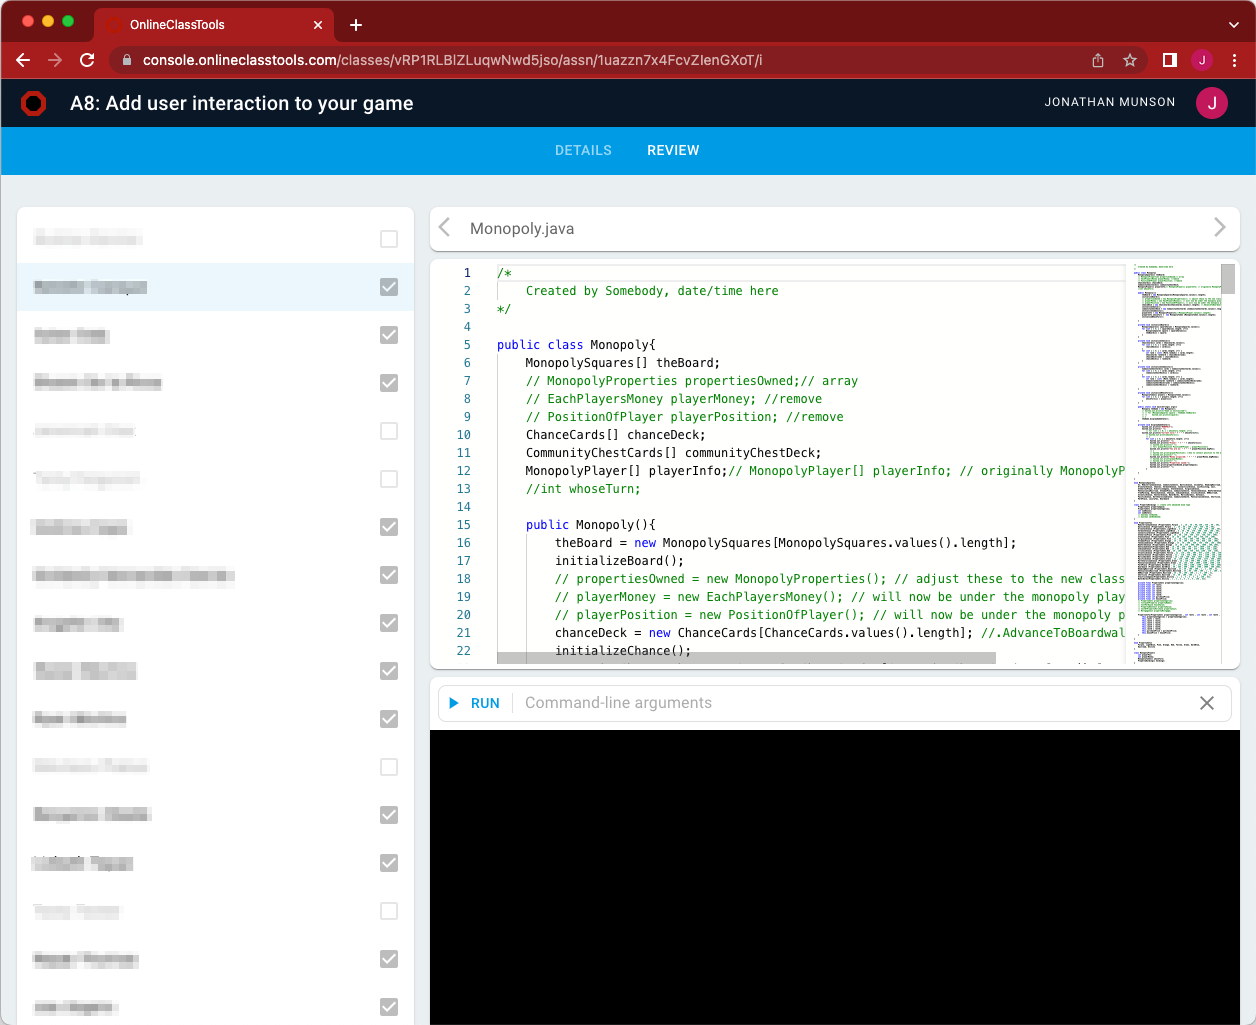1256x1025 pixels.
Task: Click line 'public class Monopoly{'
Action: (576, 345)
